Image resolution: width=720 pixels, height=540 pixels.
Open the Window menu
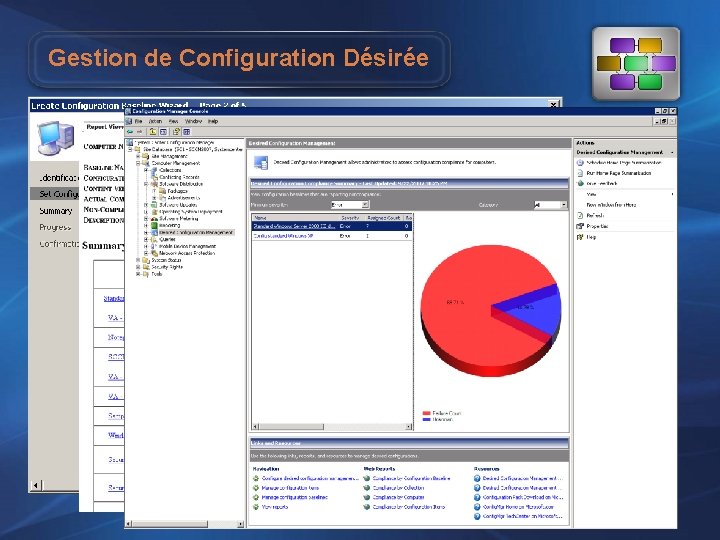tap(193, 121)
